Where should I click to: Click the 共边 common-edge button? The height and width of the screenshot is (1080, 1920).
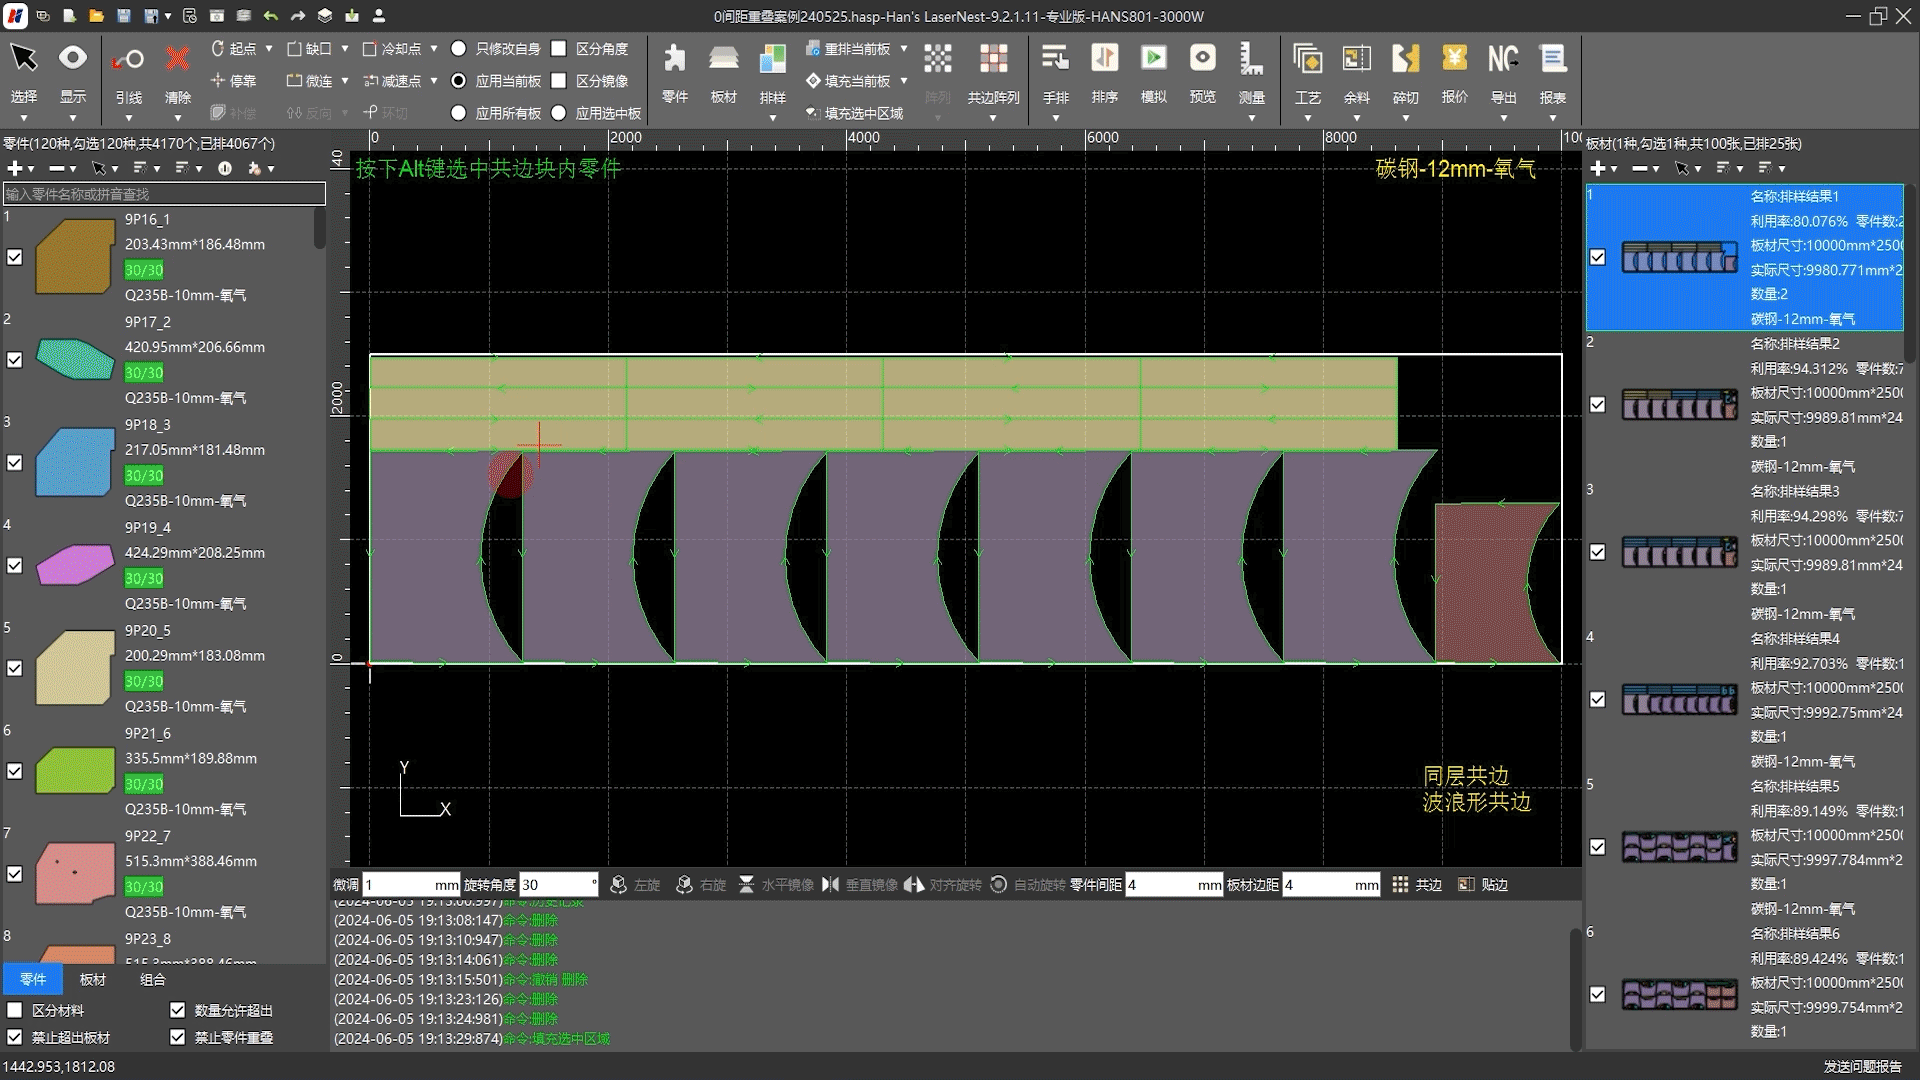click(x=1418, y=884)
